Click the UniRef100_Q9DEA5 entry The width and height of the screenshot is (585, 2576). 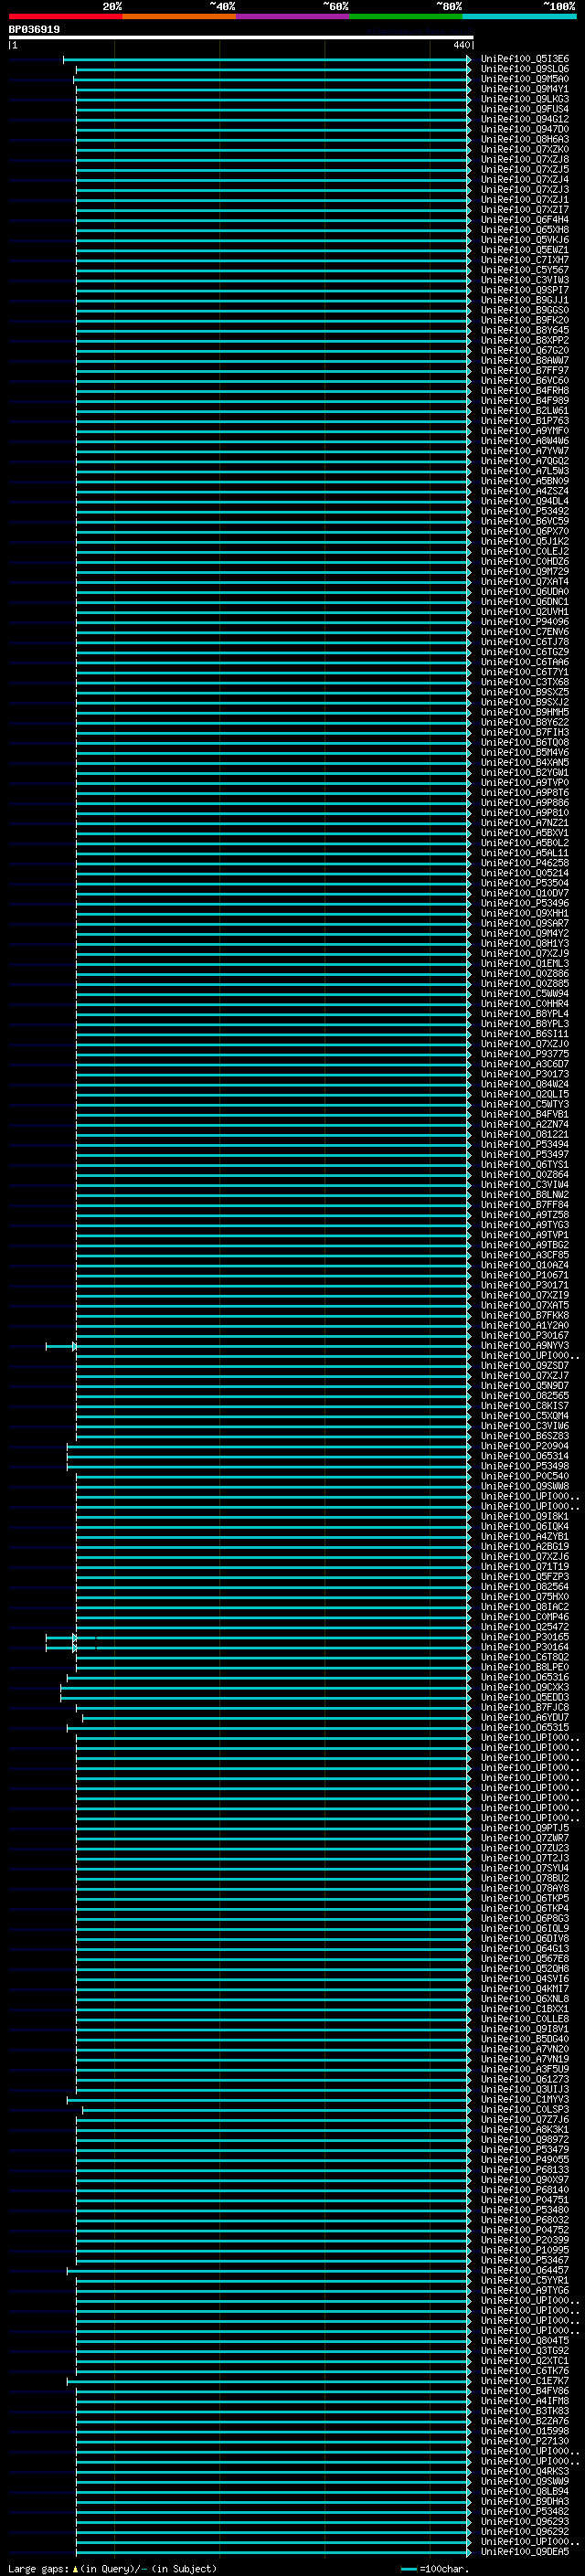[525, 2552]
